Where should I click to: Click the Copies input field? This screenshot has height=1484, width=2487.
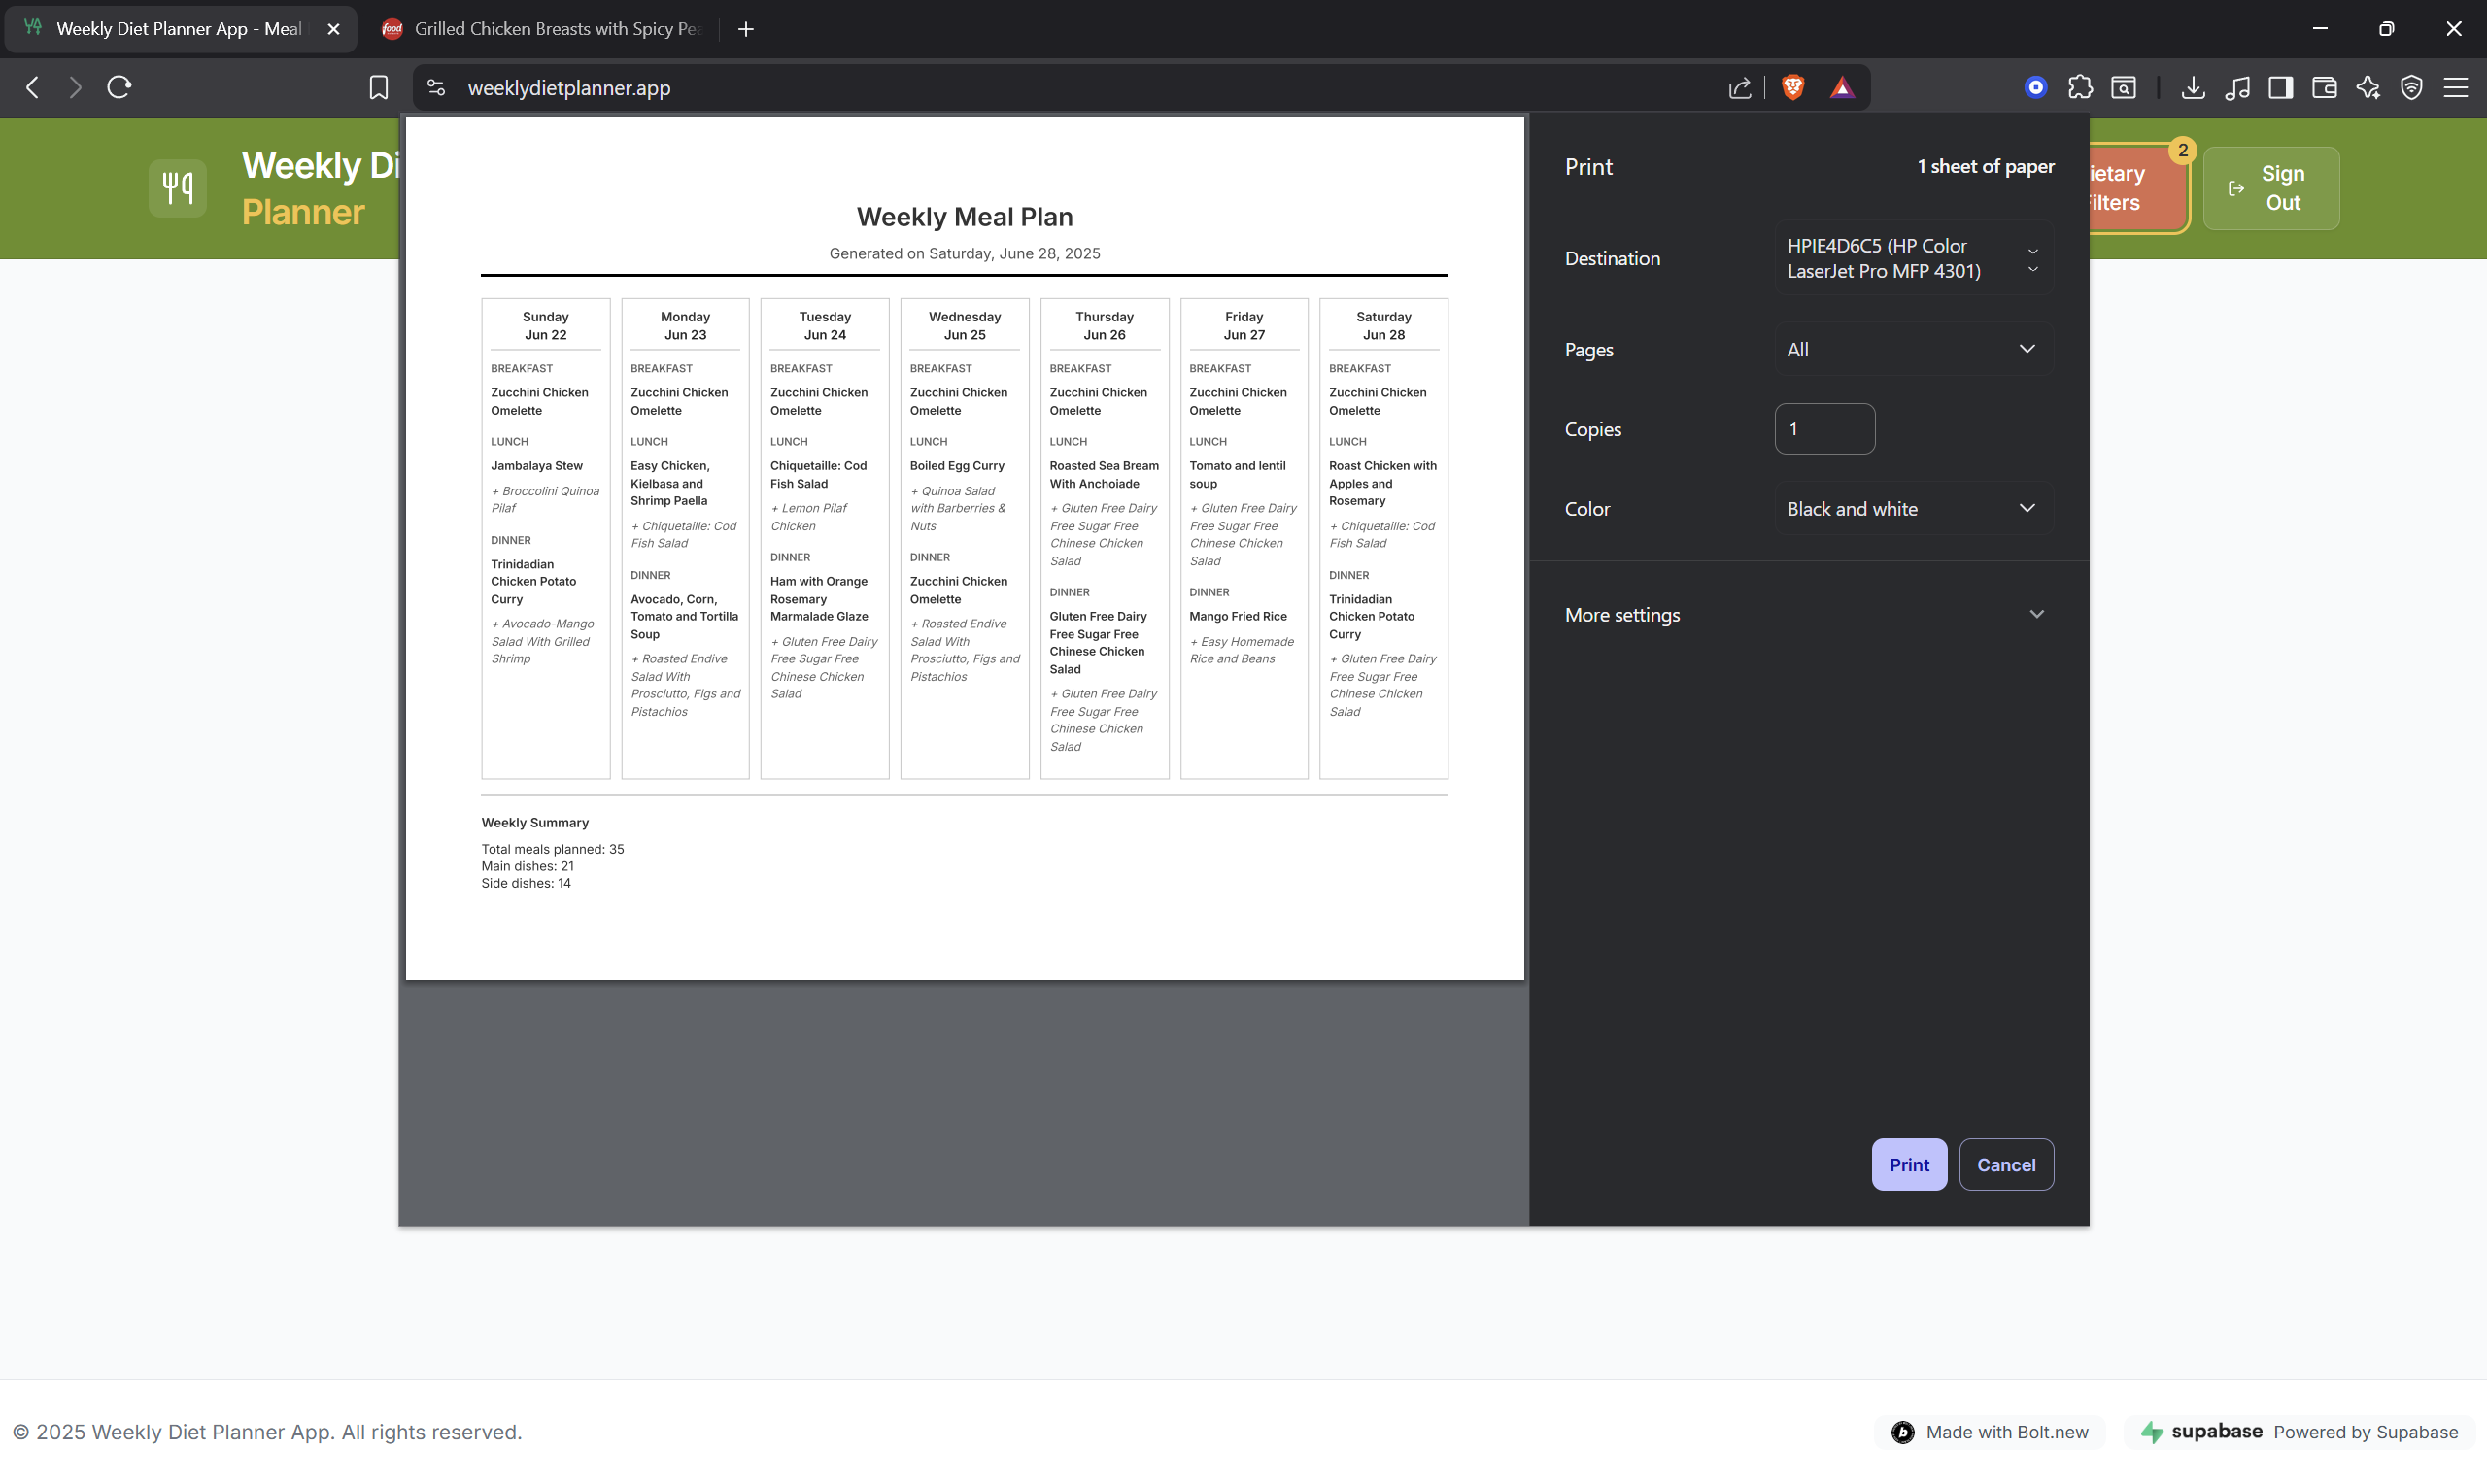1824,429
